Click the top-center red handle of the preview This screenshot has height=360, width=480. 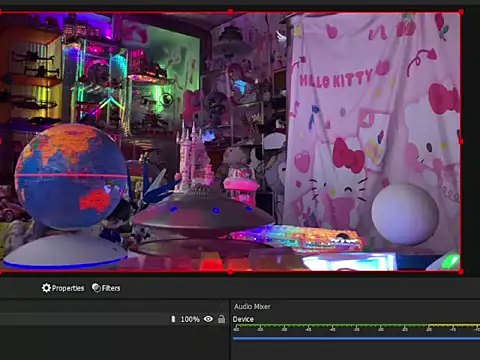[230, 12]
